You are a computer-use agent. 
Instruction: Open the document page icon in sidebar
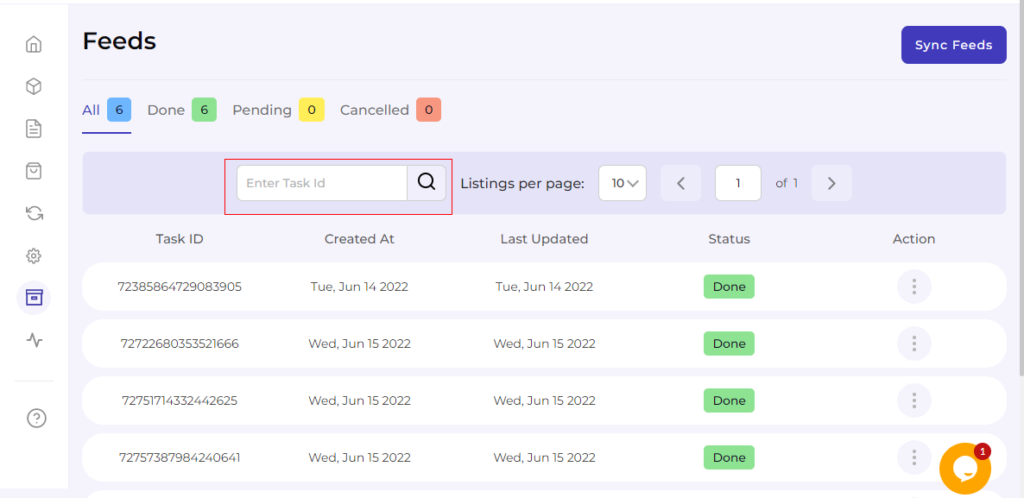click(x=34, y=128)
